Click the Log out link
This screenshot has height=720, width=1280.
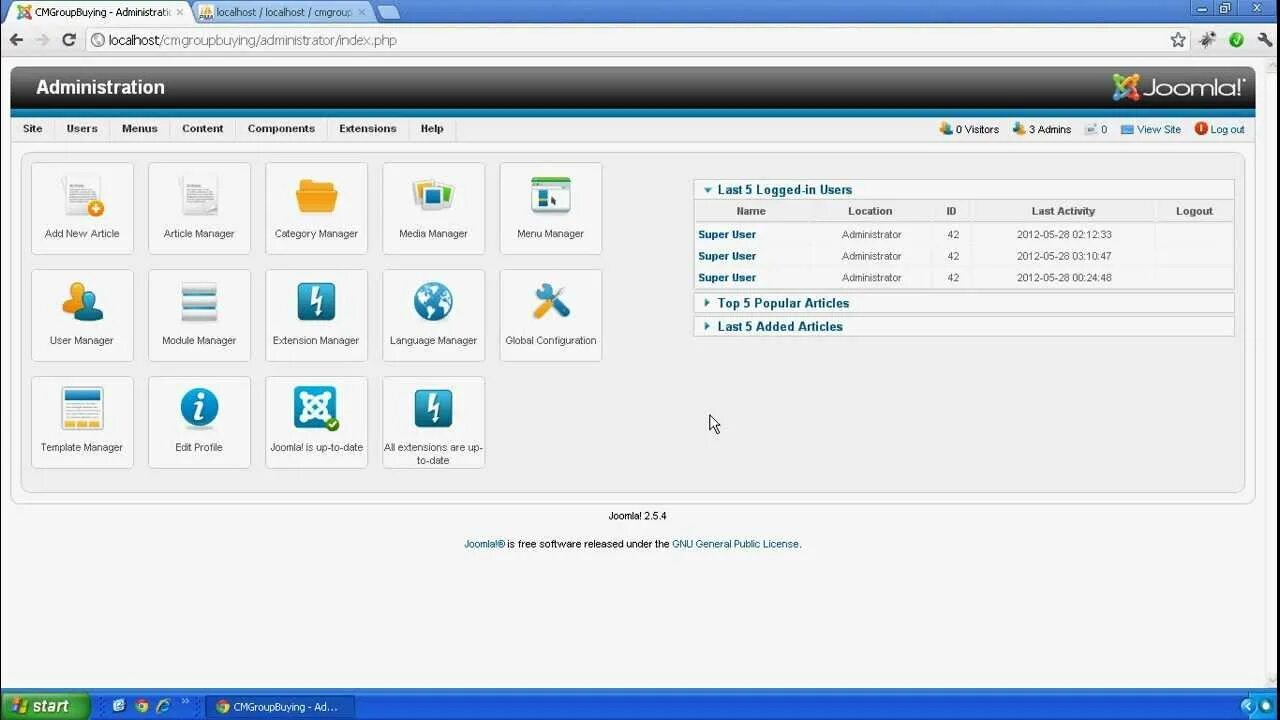point(1220,129)
